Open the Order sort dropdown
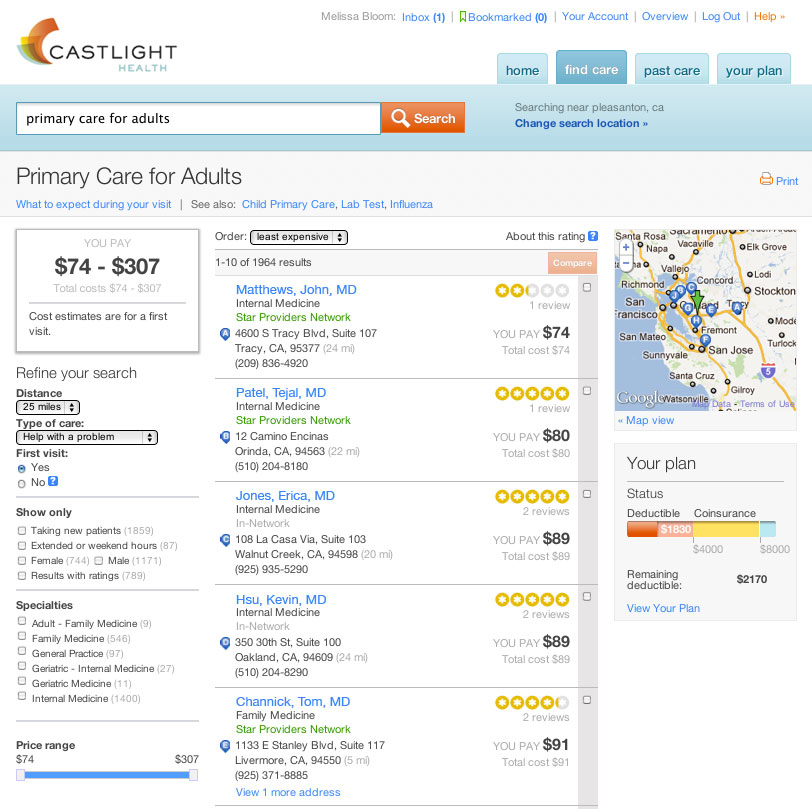 [299, 237]
